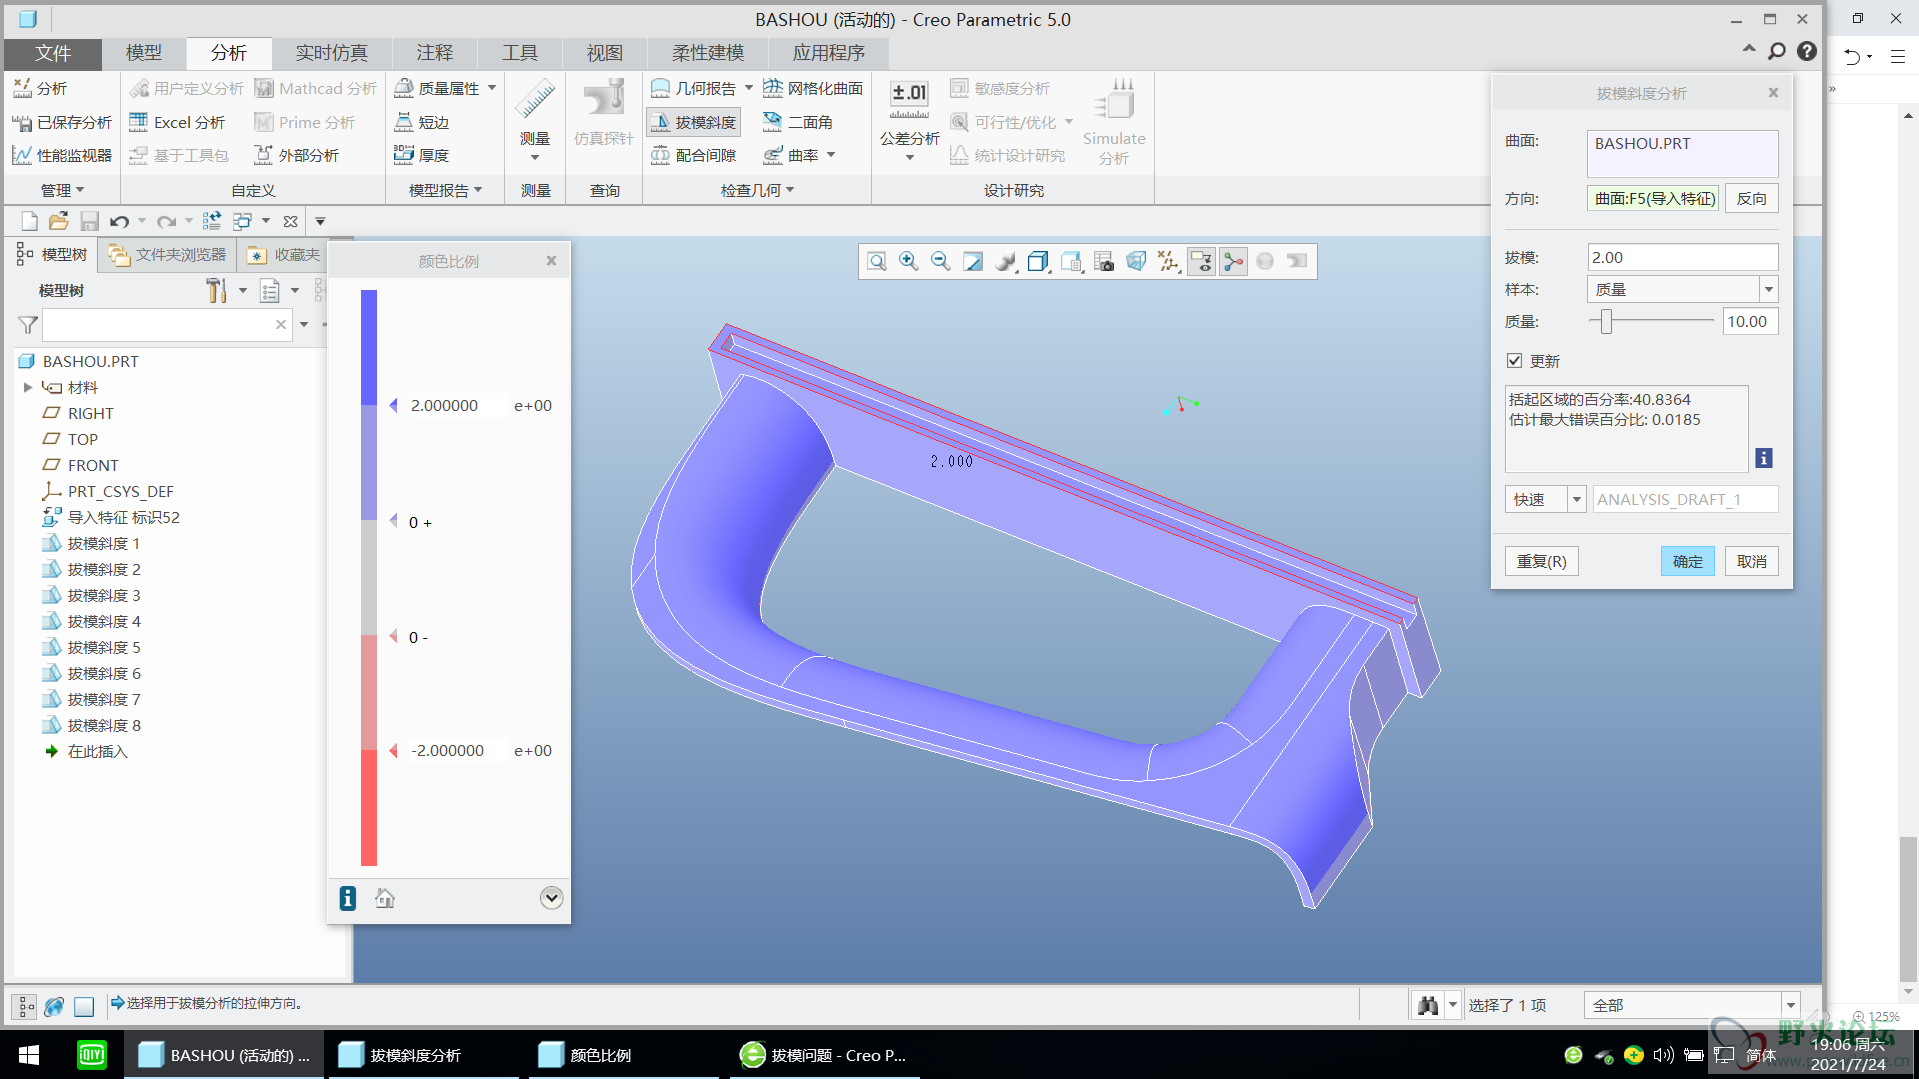Click the 拔模斜度 draft analysis ribbon button

pos(693,122)
